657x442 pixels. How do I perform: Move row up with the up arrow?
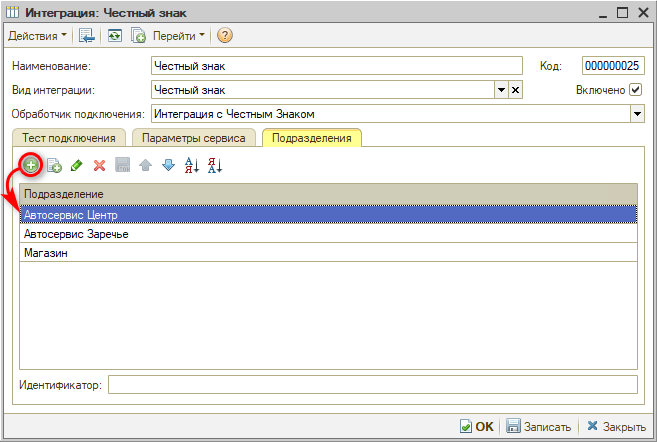tap(145, 166)
